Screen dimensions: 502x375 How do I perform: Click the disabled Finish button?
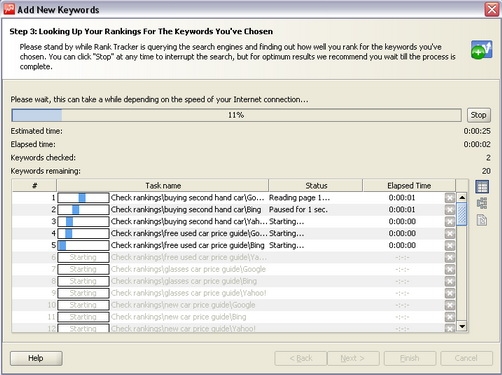(410, 358)
